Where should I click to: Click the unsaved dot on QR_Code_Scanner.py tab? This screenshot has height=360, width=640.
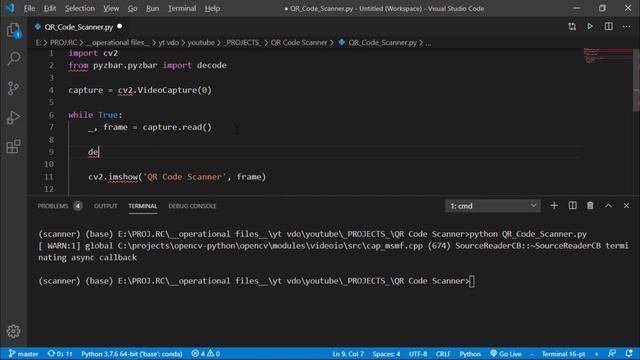tap(120, 27)
